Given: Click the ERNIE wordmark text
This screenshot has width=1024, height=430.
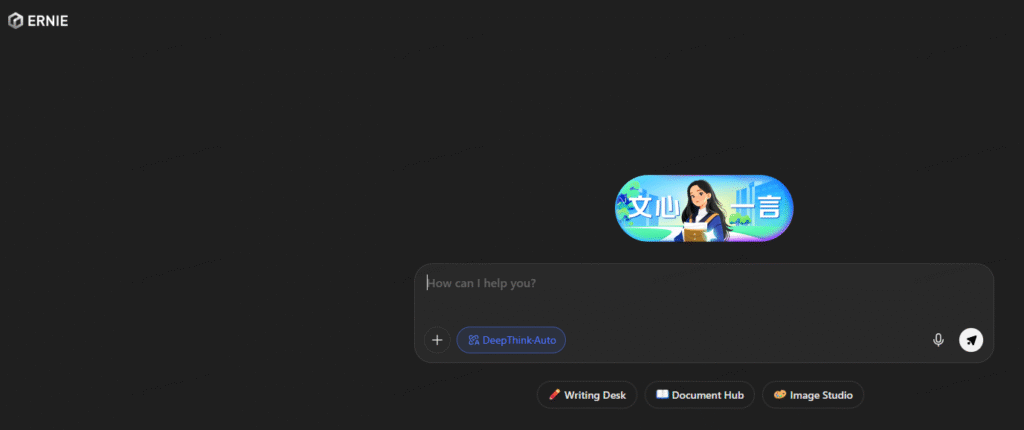Looking at the screenshot, I should coord(48,21).
